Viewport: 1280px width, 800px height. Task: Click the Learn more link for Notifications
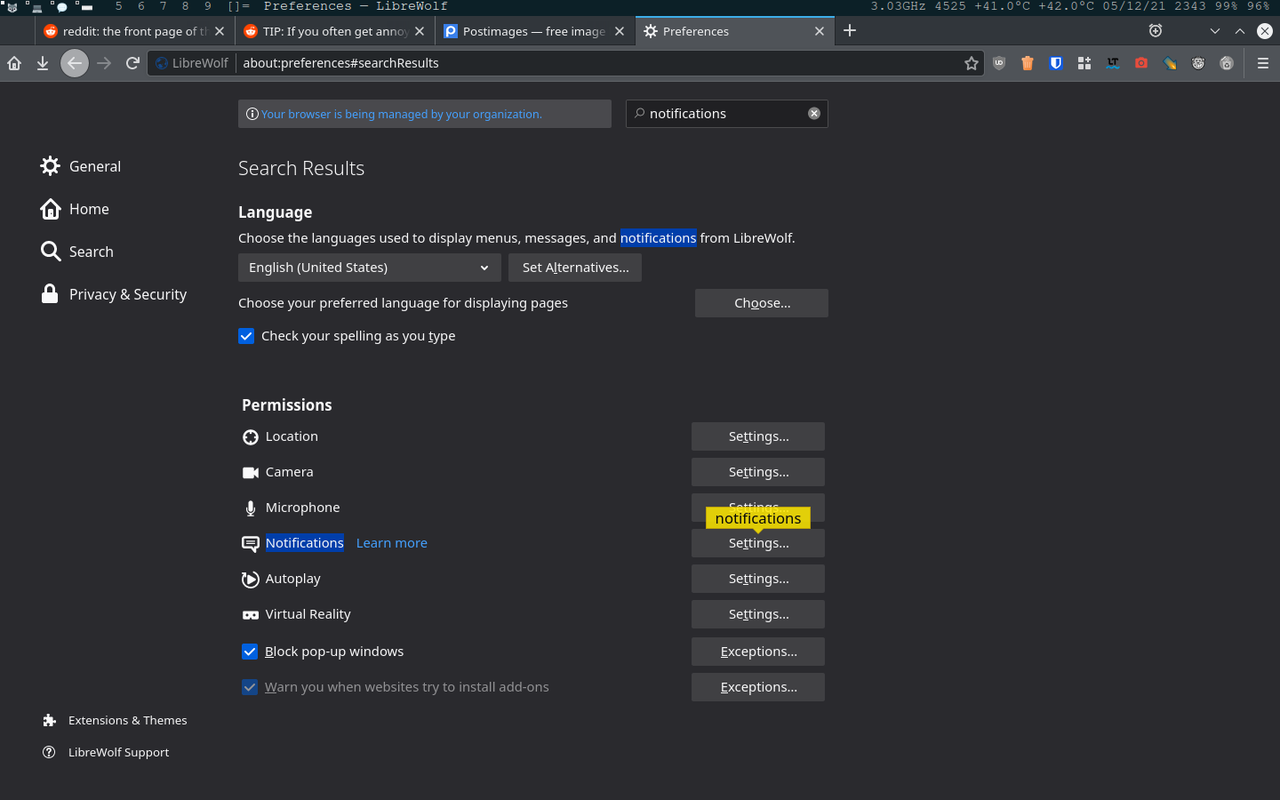(392, 543)
